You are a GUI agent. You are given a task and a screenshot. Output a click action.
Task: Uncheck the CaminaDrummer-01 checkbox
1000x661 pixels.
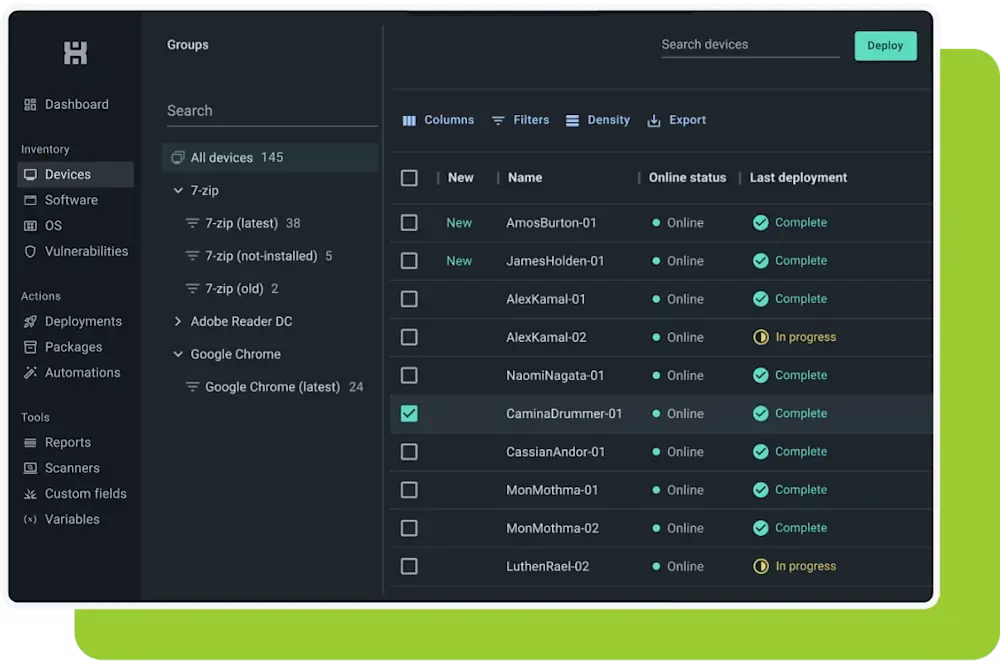[x=409, y=413]
